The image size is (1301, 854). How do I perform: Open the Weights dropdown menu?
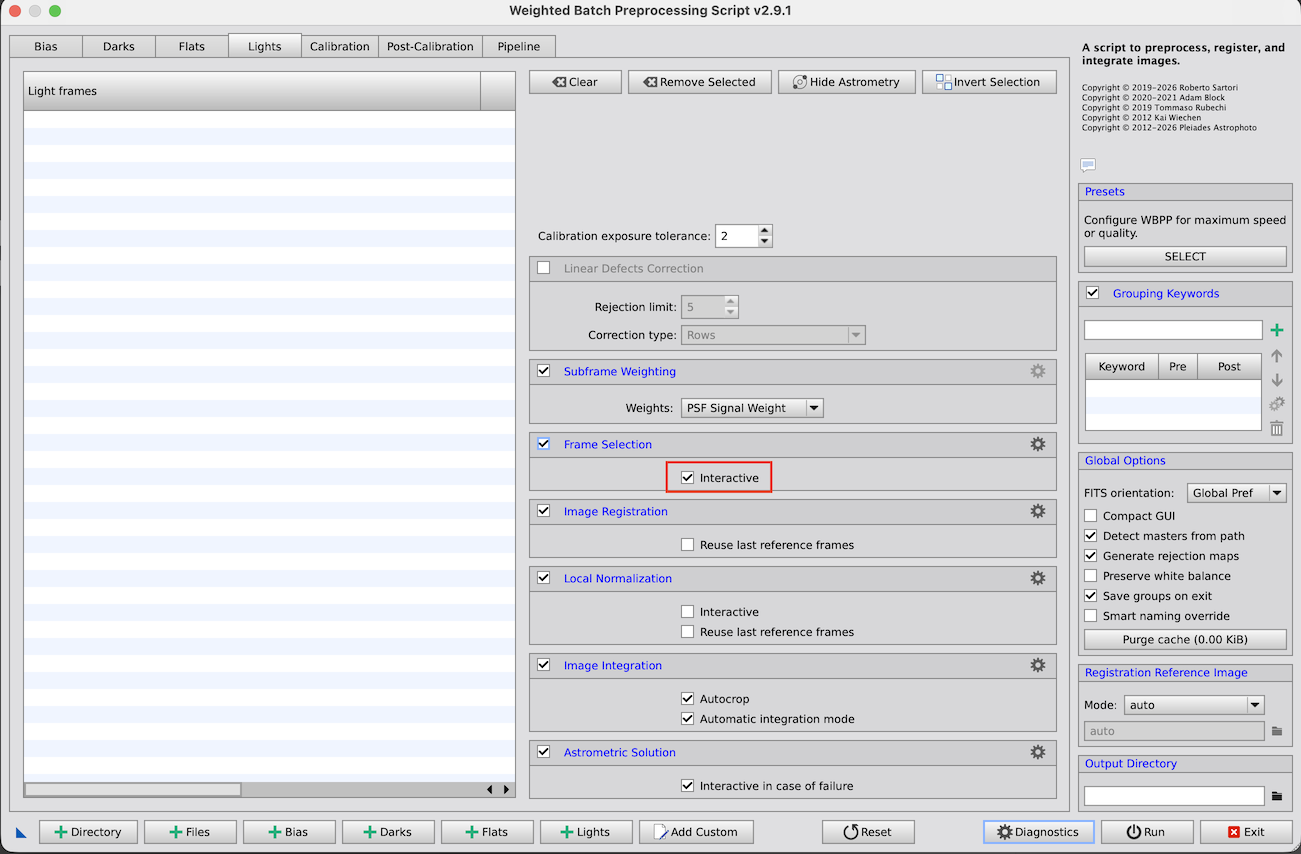(x=752, y=408)
